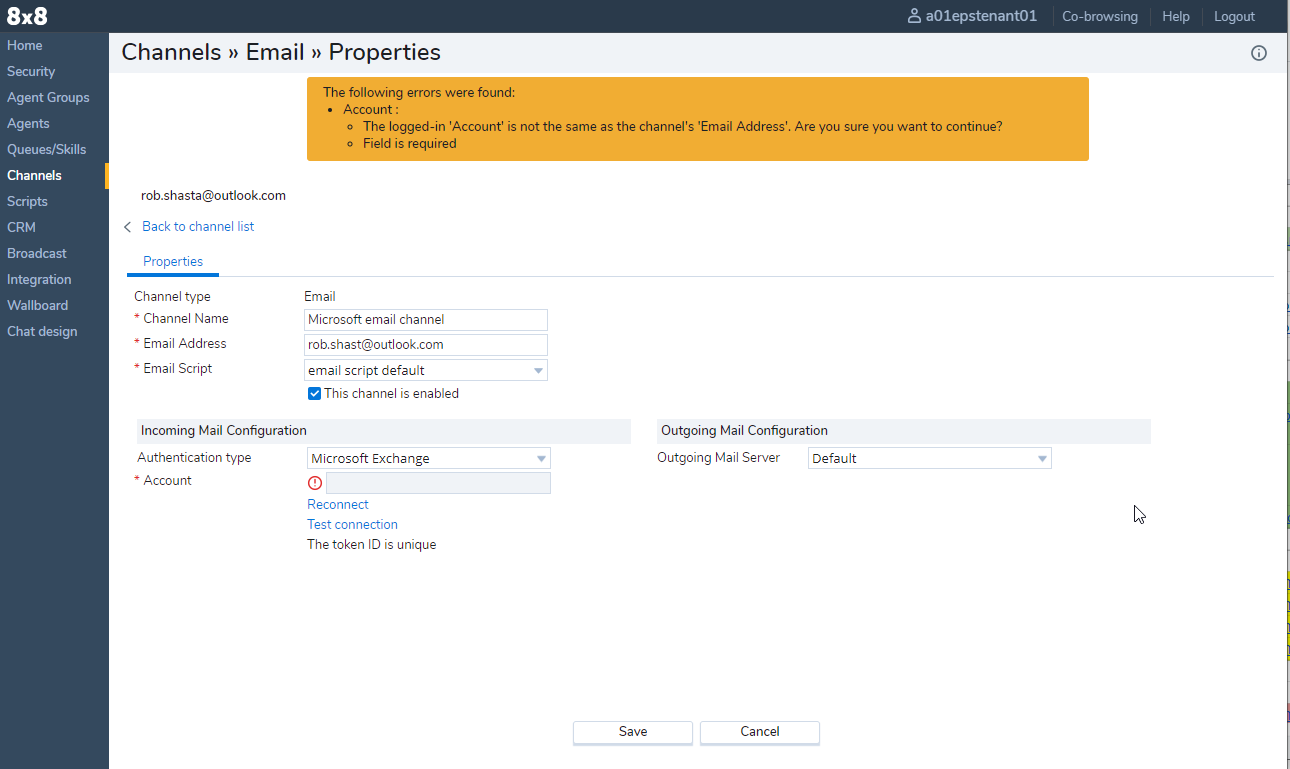Click the logged-in Account mismatch warning text
Viewport: 1290px width, 769px height.
682,127
